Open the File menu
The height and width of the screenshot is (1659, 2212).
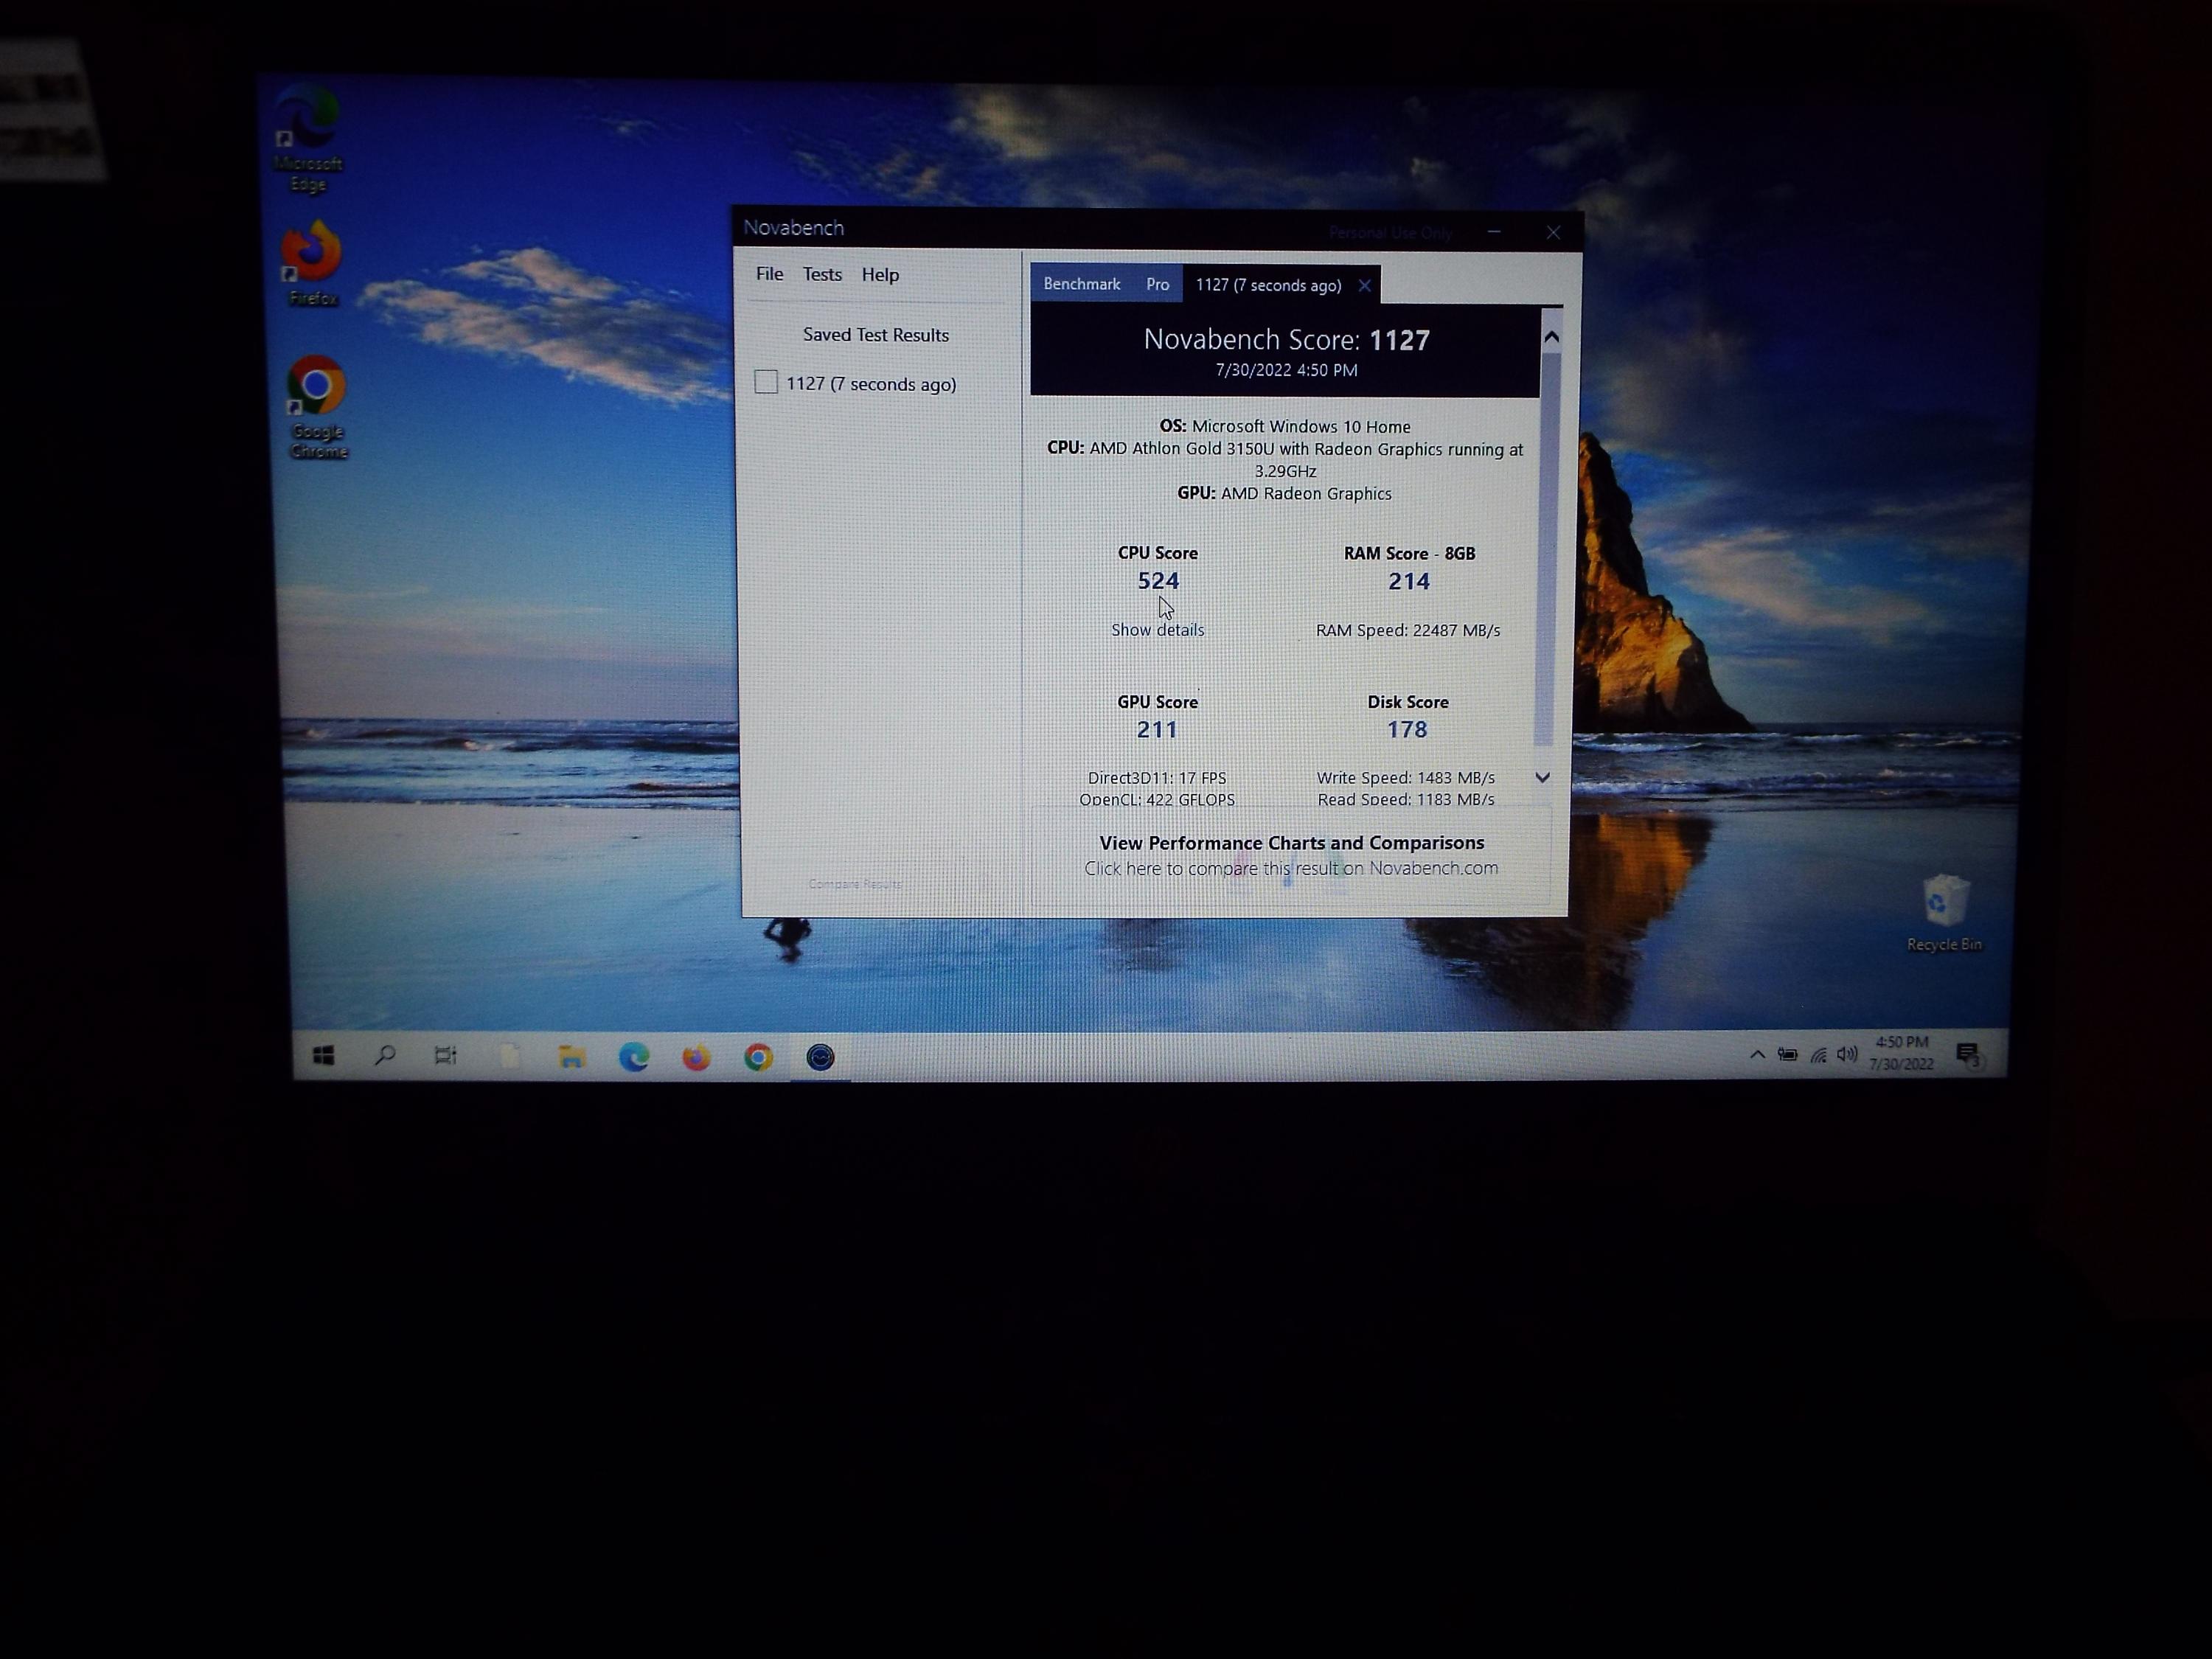click(x=769, y=274)
